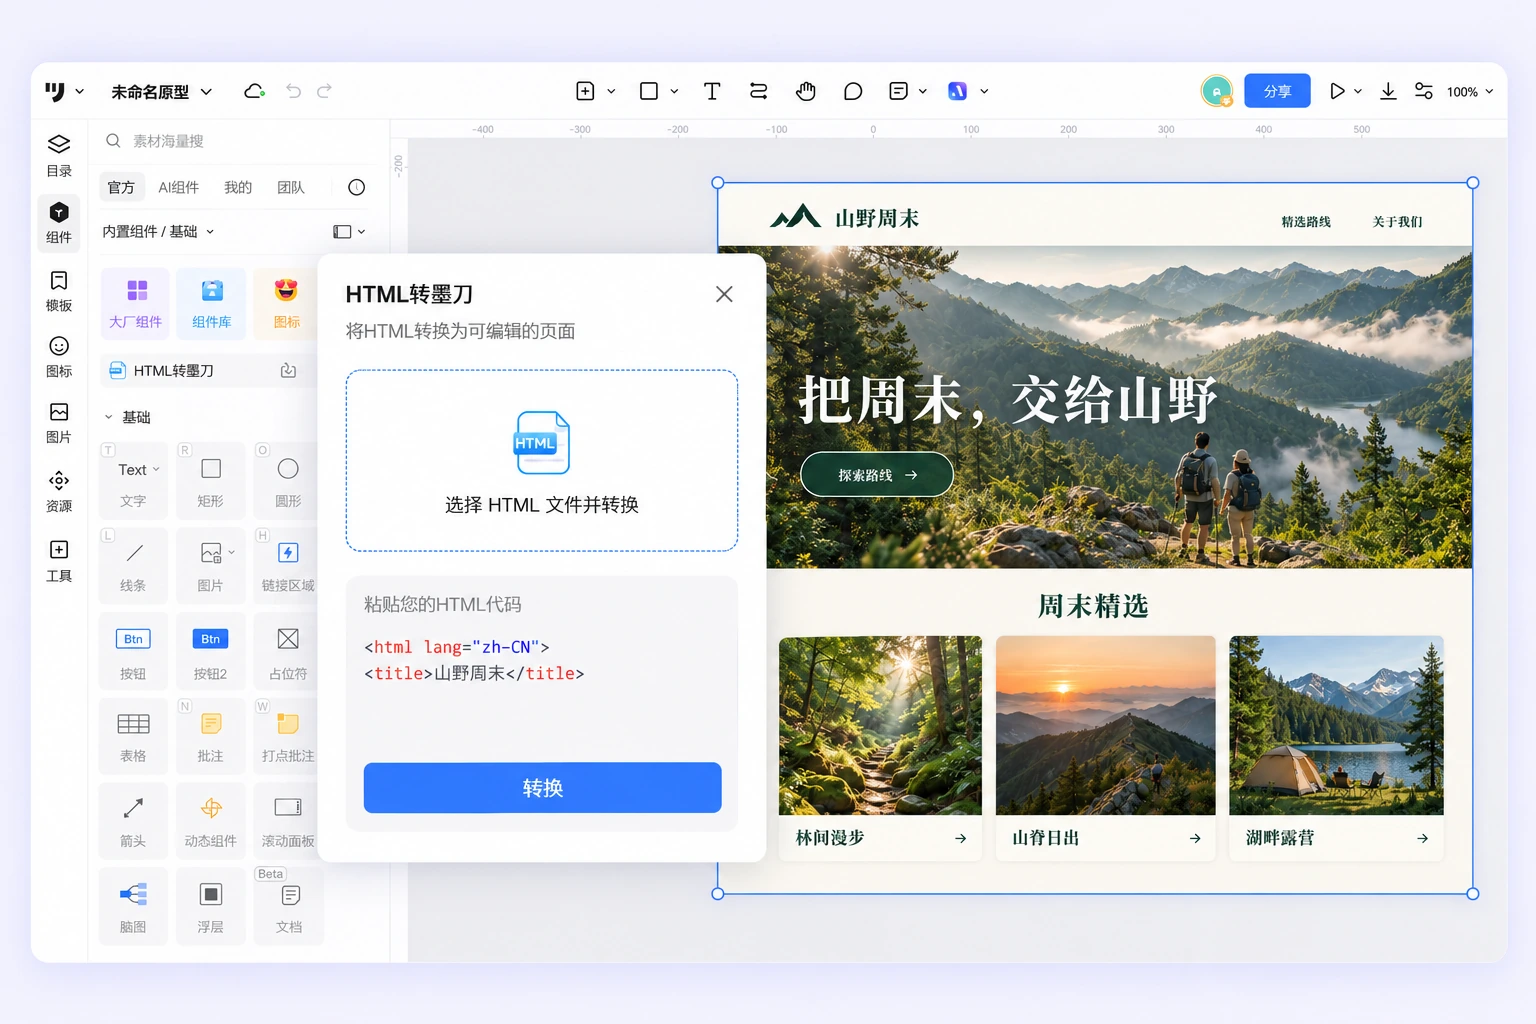
Task: Open the 工具 sidebar panel
Action: (x=59, y=560)
